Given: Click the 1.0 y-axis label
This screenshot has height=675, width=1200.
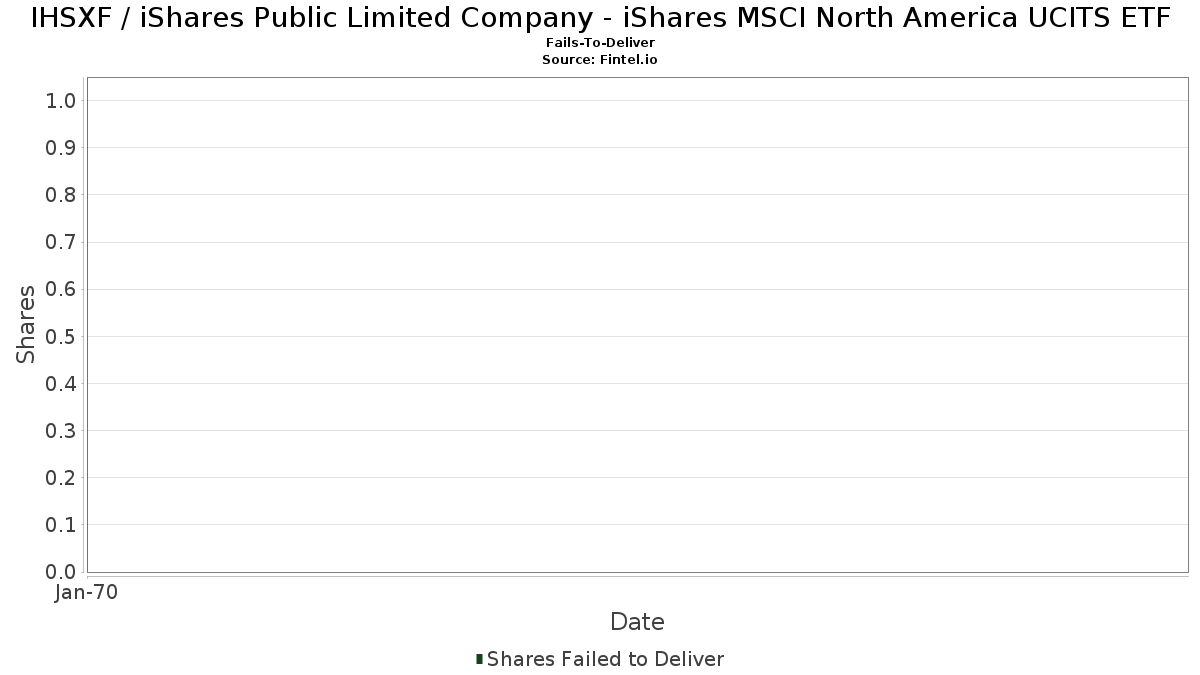Looking at the screenshot, I should click(61, 101).
